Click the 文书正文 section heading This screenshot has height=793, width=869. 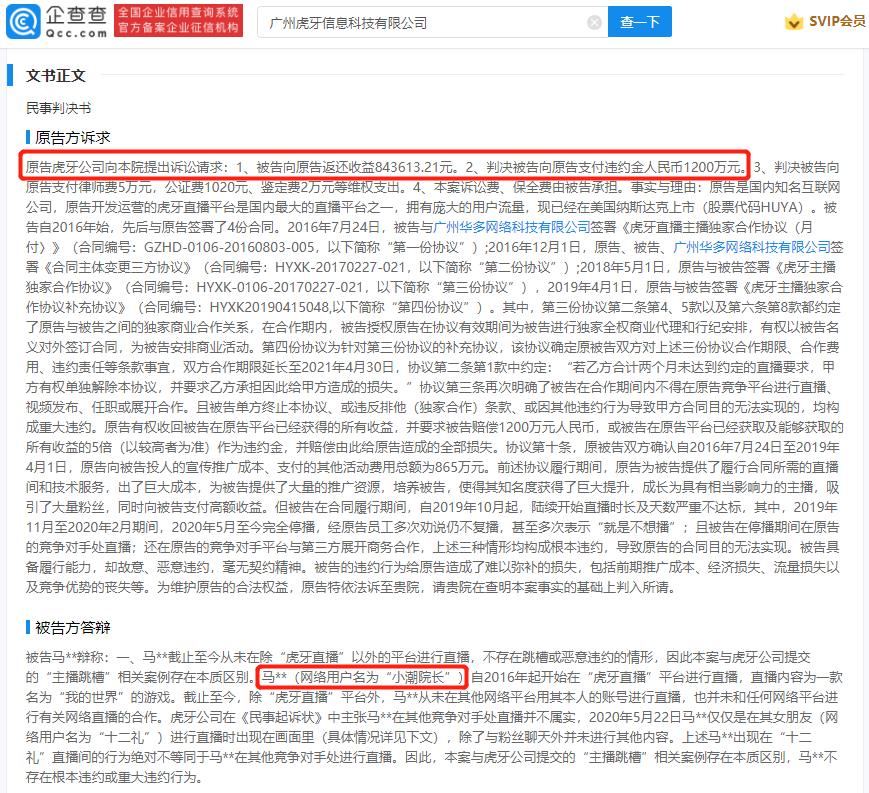tap(56, 75)
